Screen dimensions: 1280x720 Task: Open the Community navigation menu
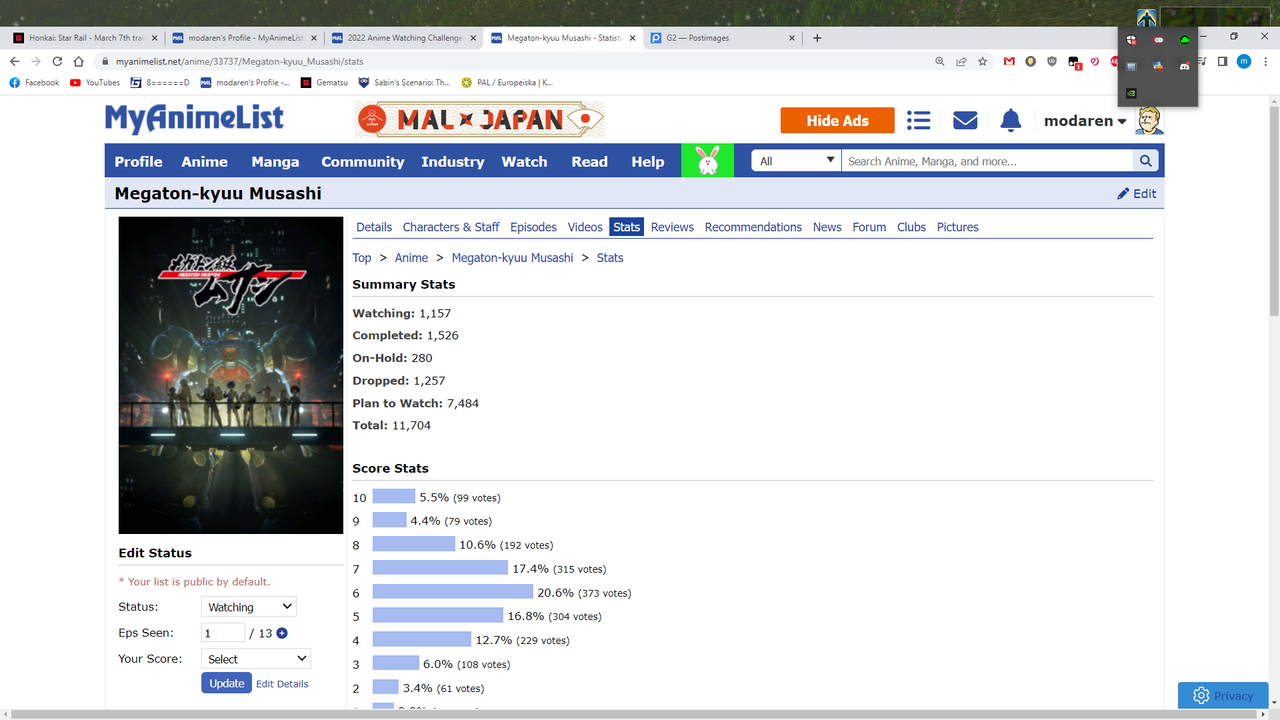tap(362, 161)
